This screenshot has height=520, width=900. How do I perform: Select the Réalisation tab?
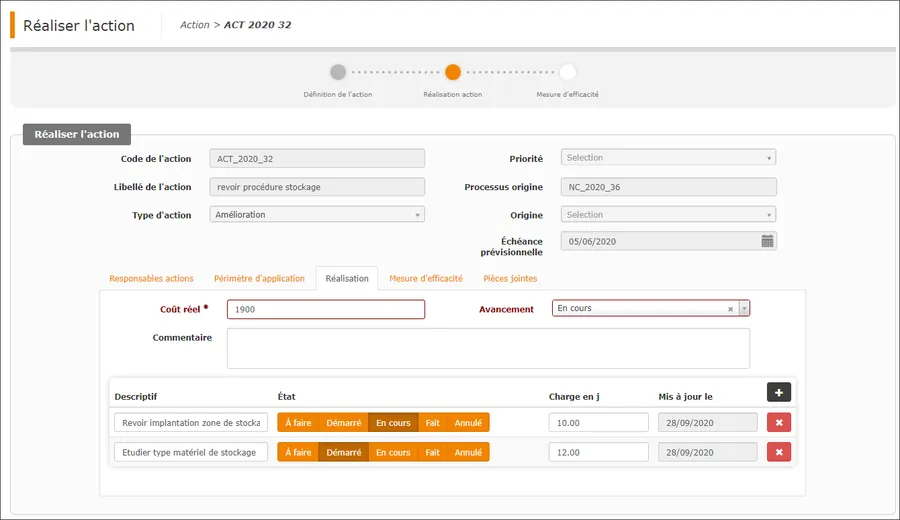tap(347, 278)
